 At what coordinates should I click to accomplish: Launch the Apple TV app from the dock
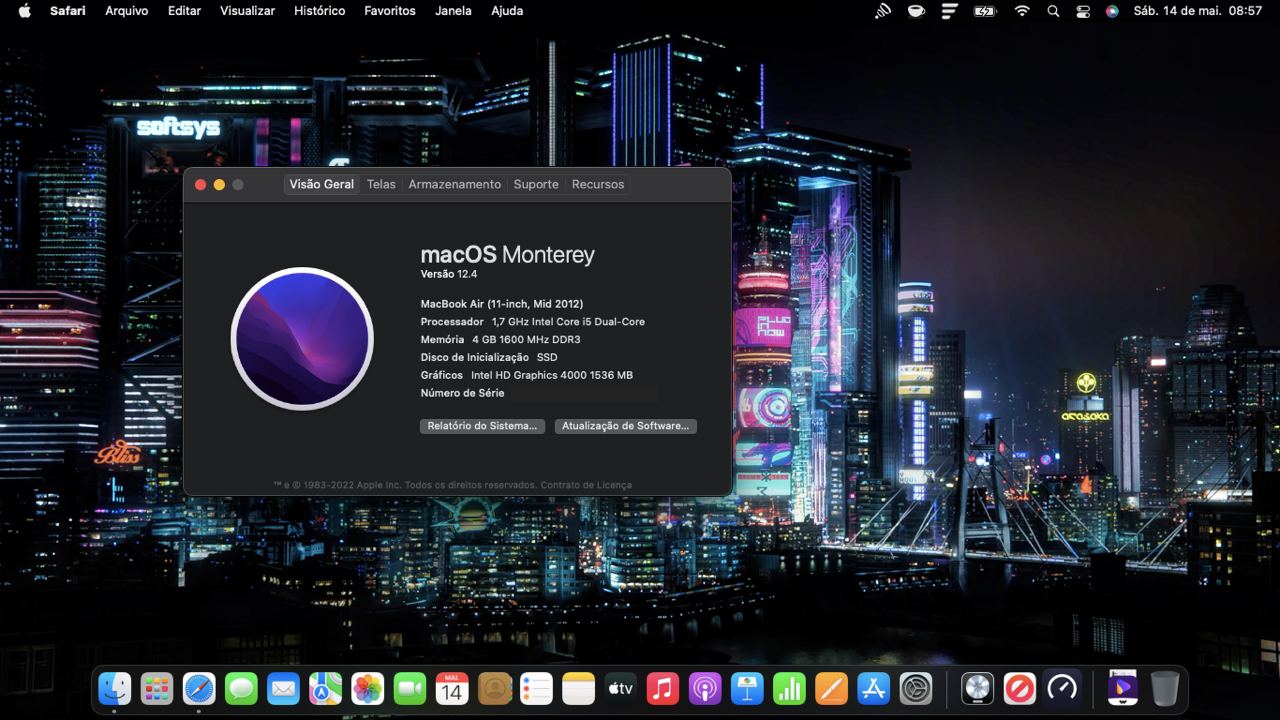[620, 688]
